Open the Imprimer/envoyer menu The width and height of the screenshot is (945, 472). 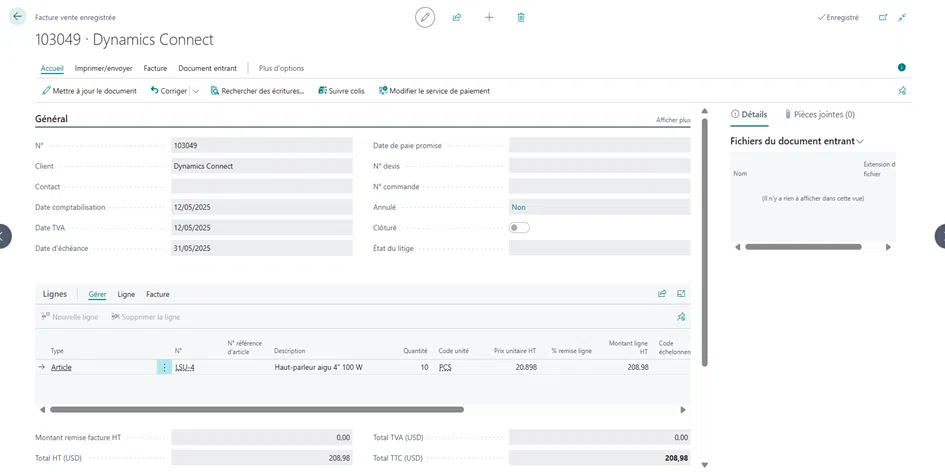point(104,68)
